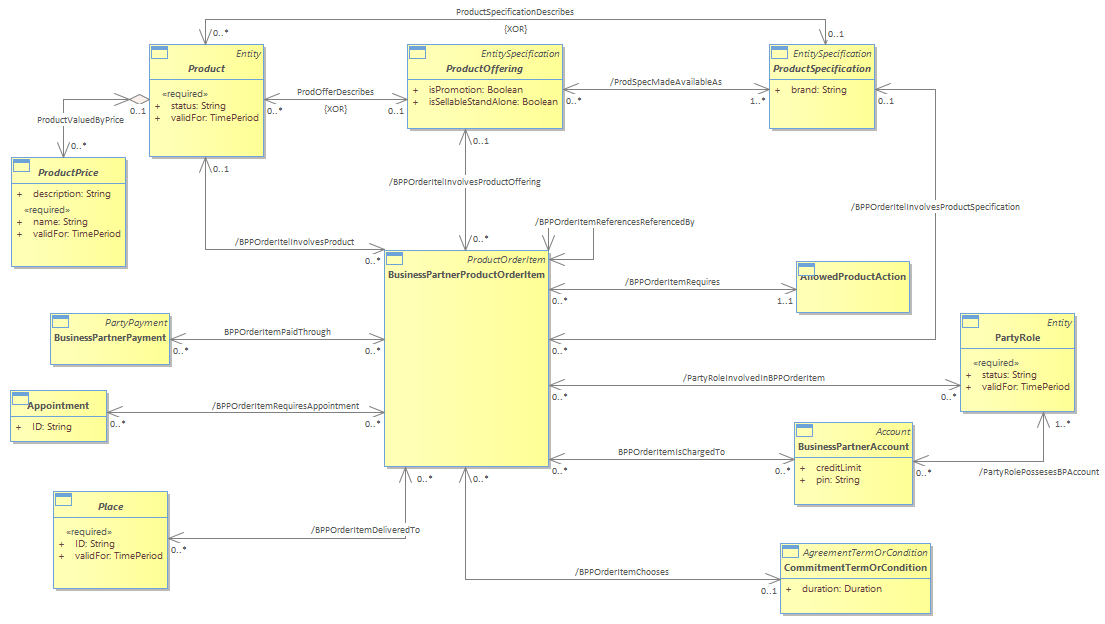This screenshot has height=624, width=1105.
Task: Select the ProductOffering class title
Action: pyautogui.click(x=484, y=68)
